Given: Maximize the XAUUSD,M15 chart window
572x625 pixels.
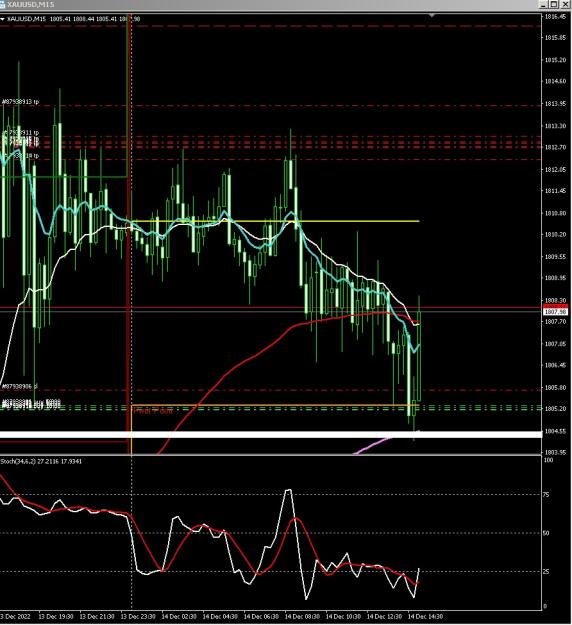Looking at the screenshot, I should (x=554, y=4).
